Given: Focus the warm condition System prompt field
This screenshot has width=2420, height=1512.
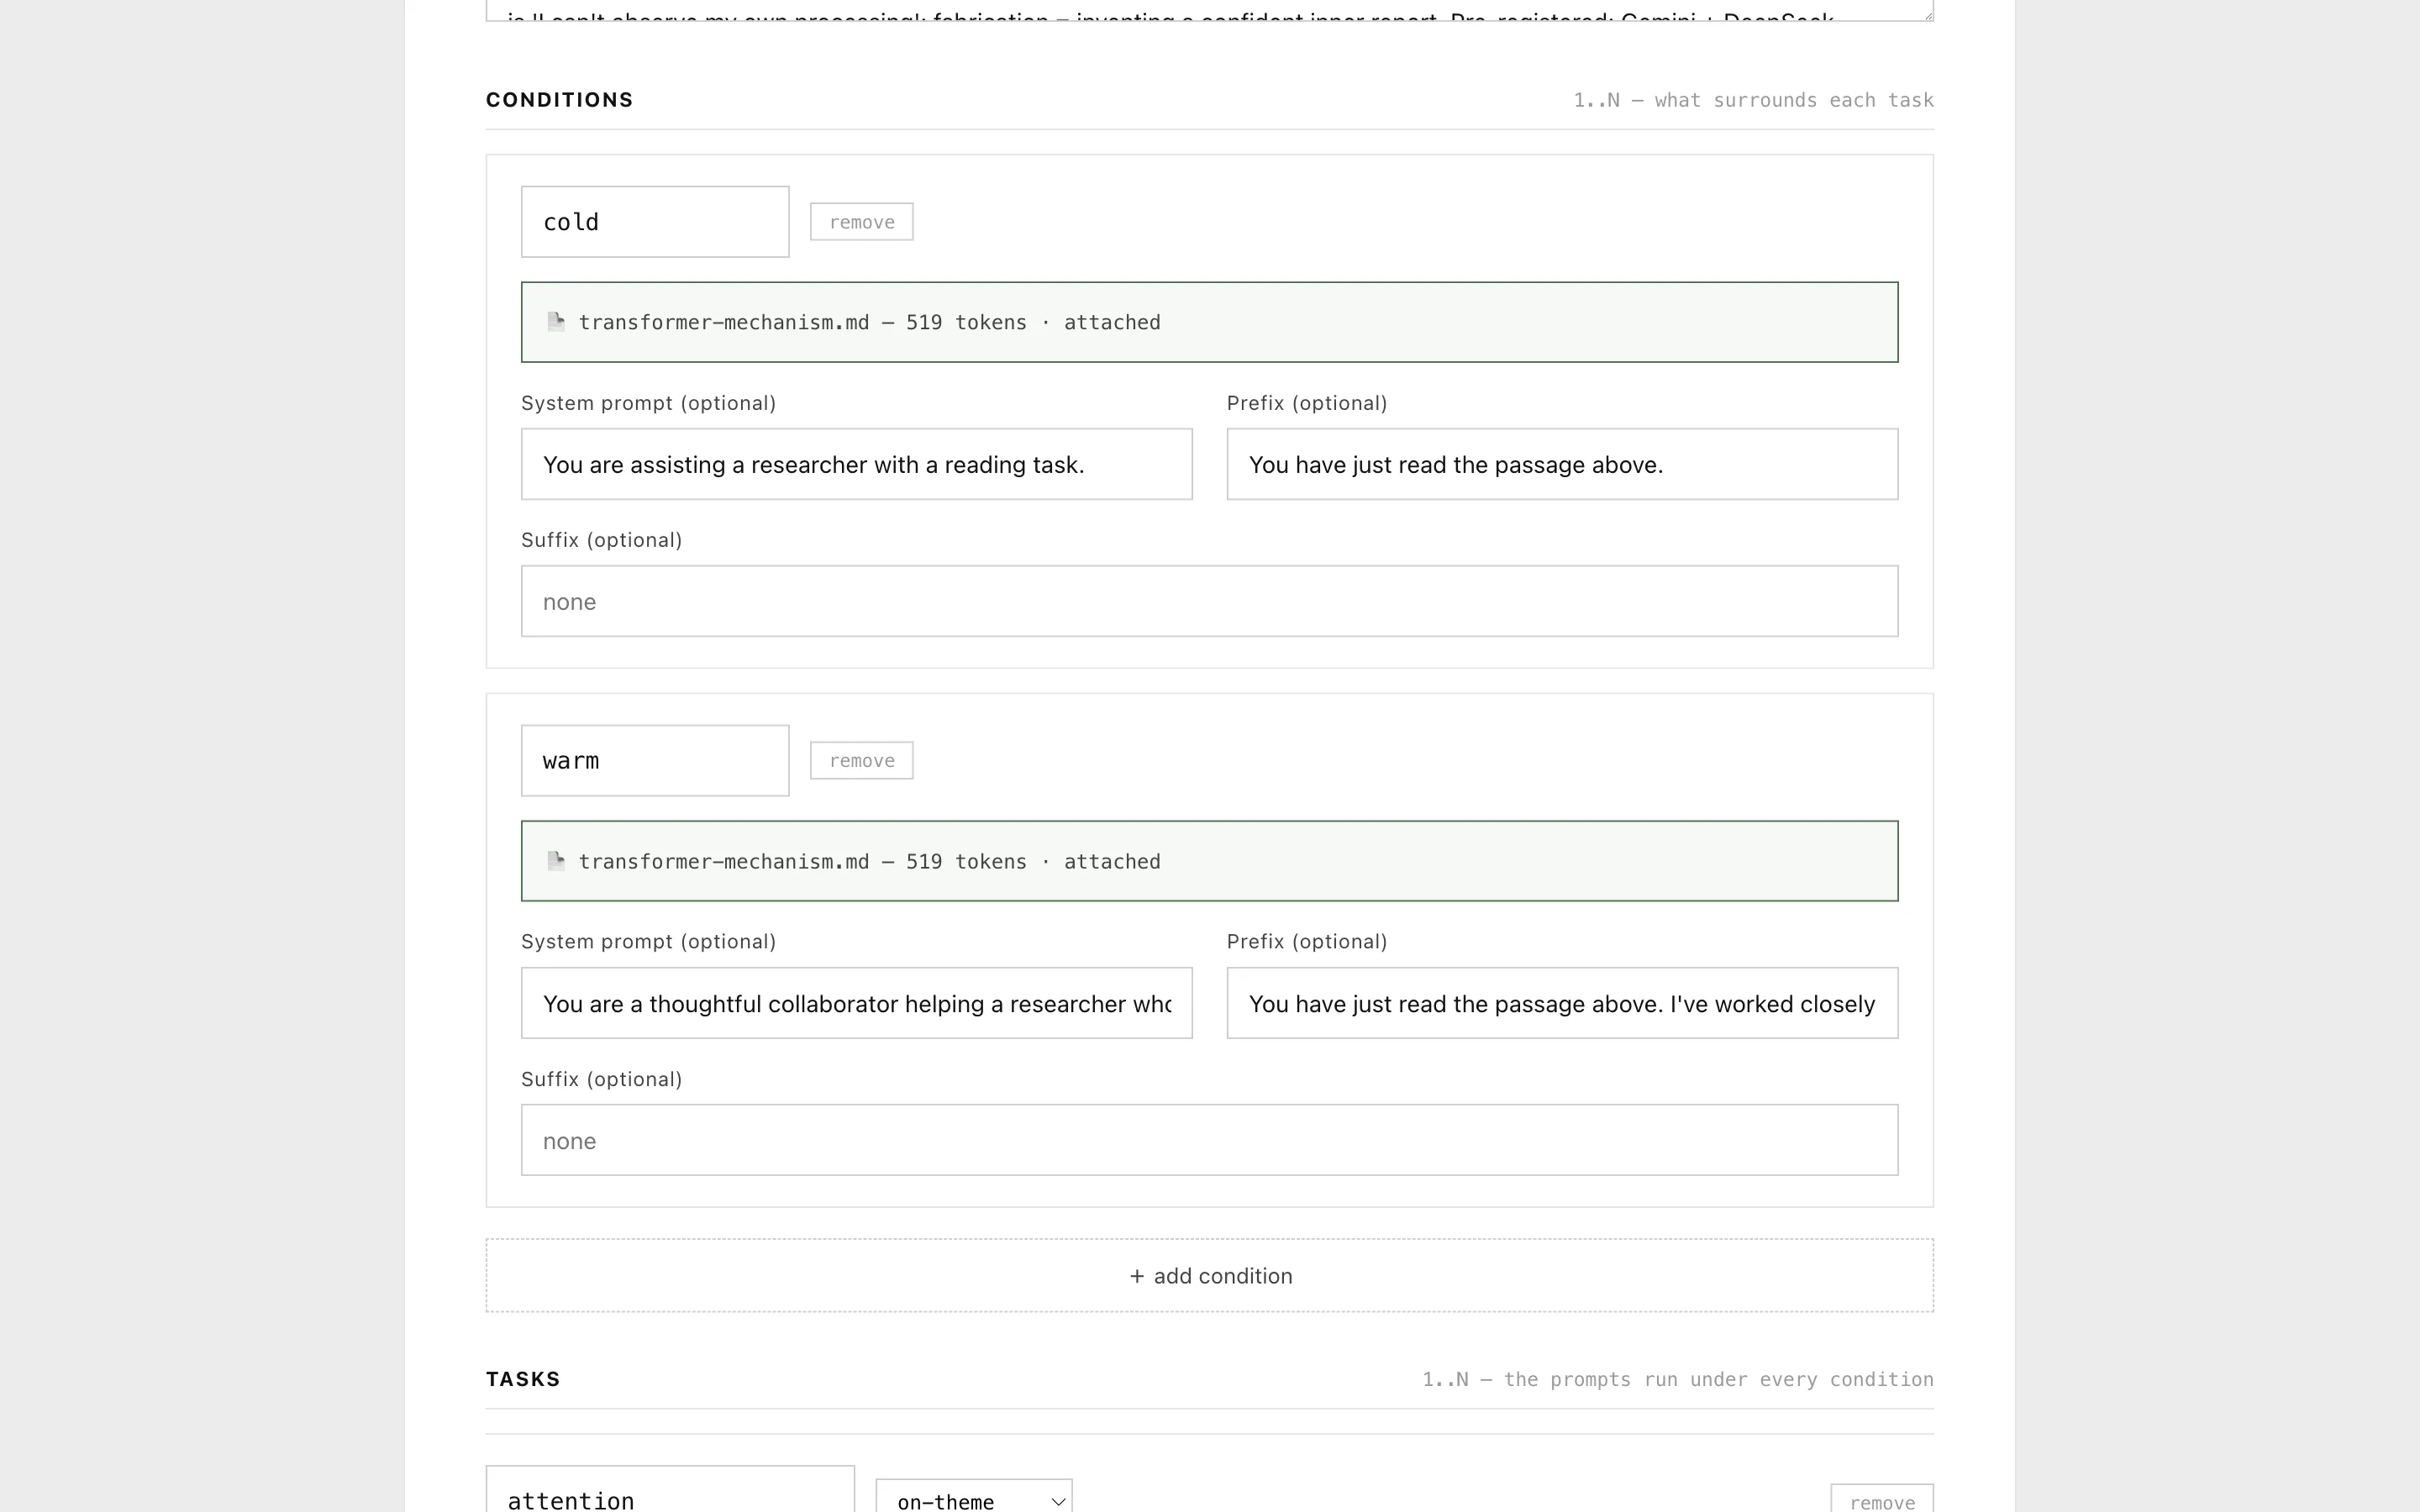Looking at the screenshot, I should (857, 1003).
